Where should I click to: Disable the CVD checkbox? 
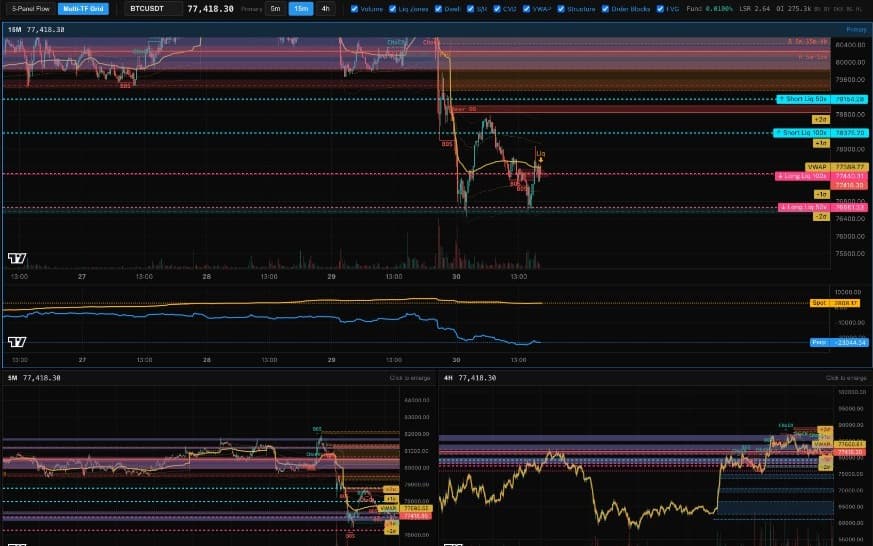[497, 9]
